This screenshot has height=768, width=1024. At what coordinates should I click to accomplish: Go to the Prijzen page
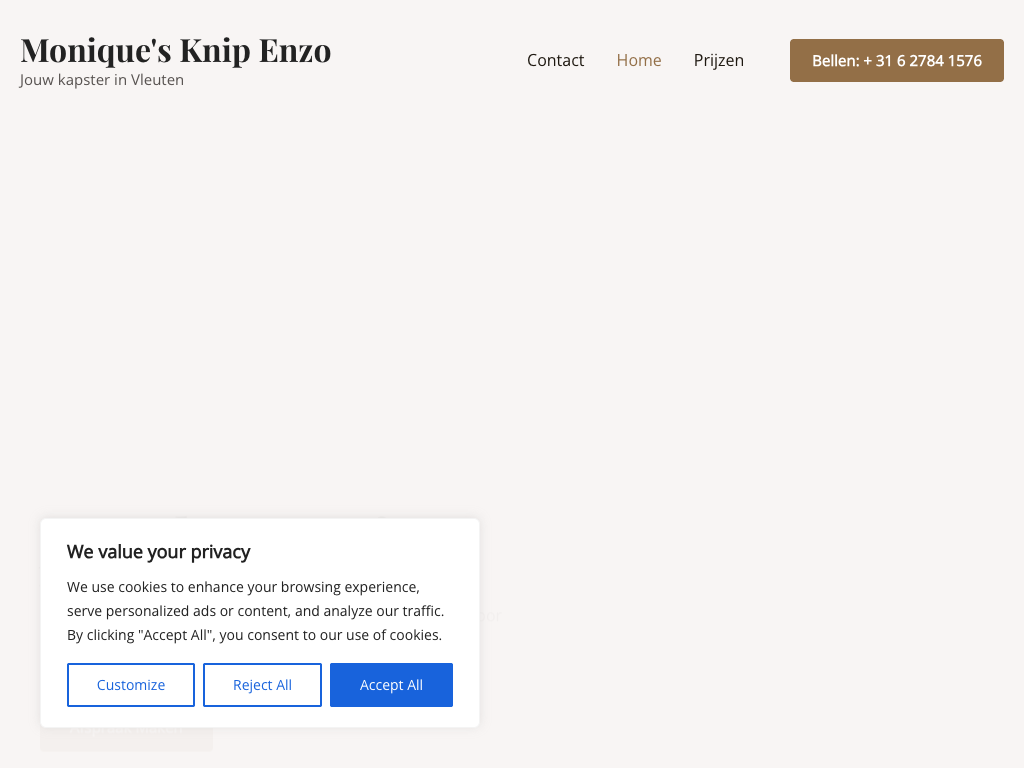click(719, 60)
